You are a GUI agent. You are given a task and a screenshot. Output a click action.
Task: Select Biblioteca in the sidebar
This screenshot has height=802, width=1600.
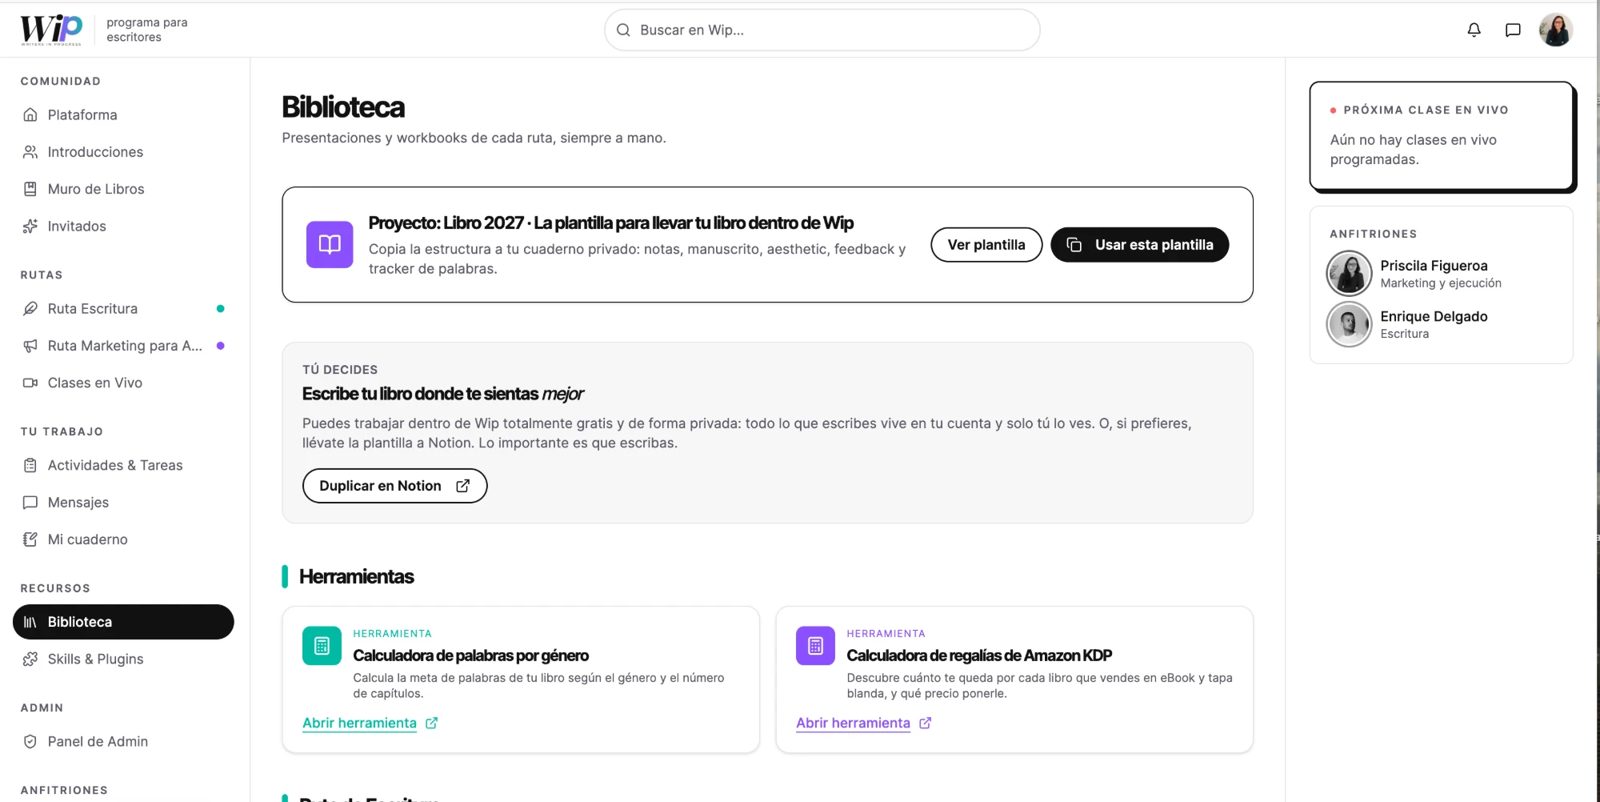123,622
